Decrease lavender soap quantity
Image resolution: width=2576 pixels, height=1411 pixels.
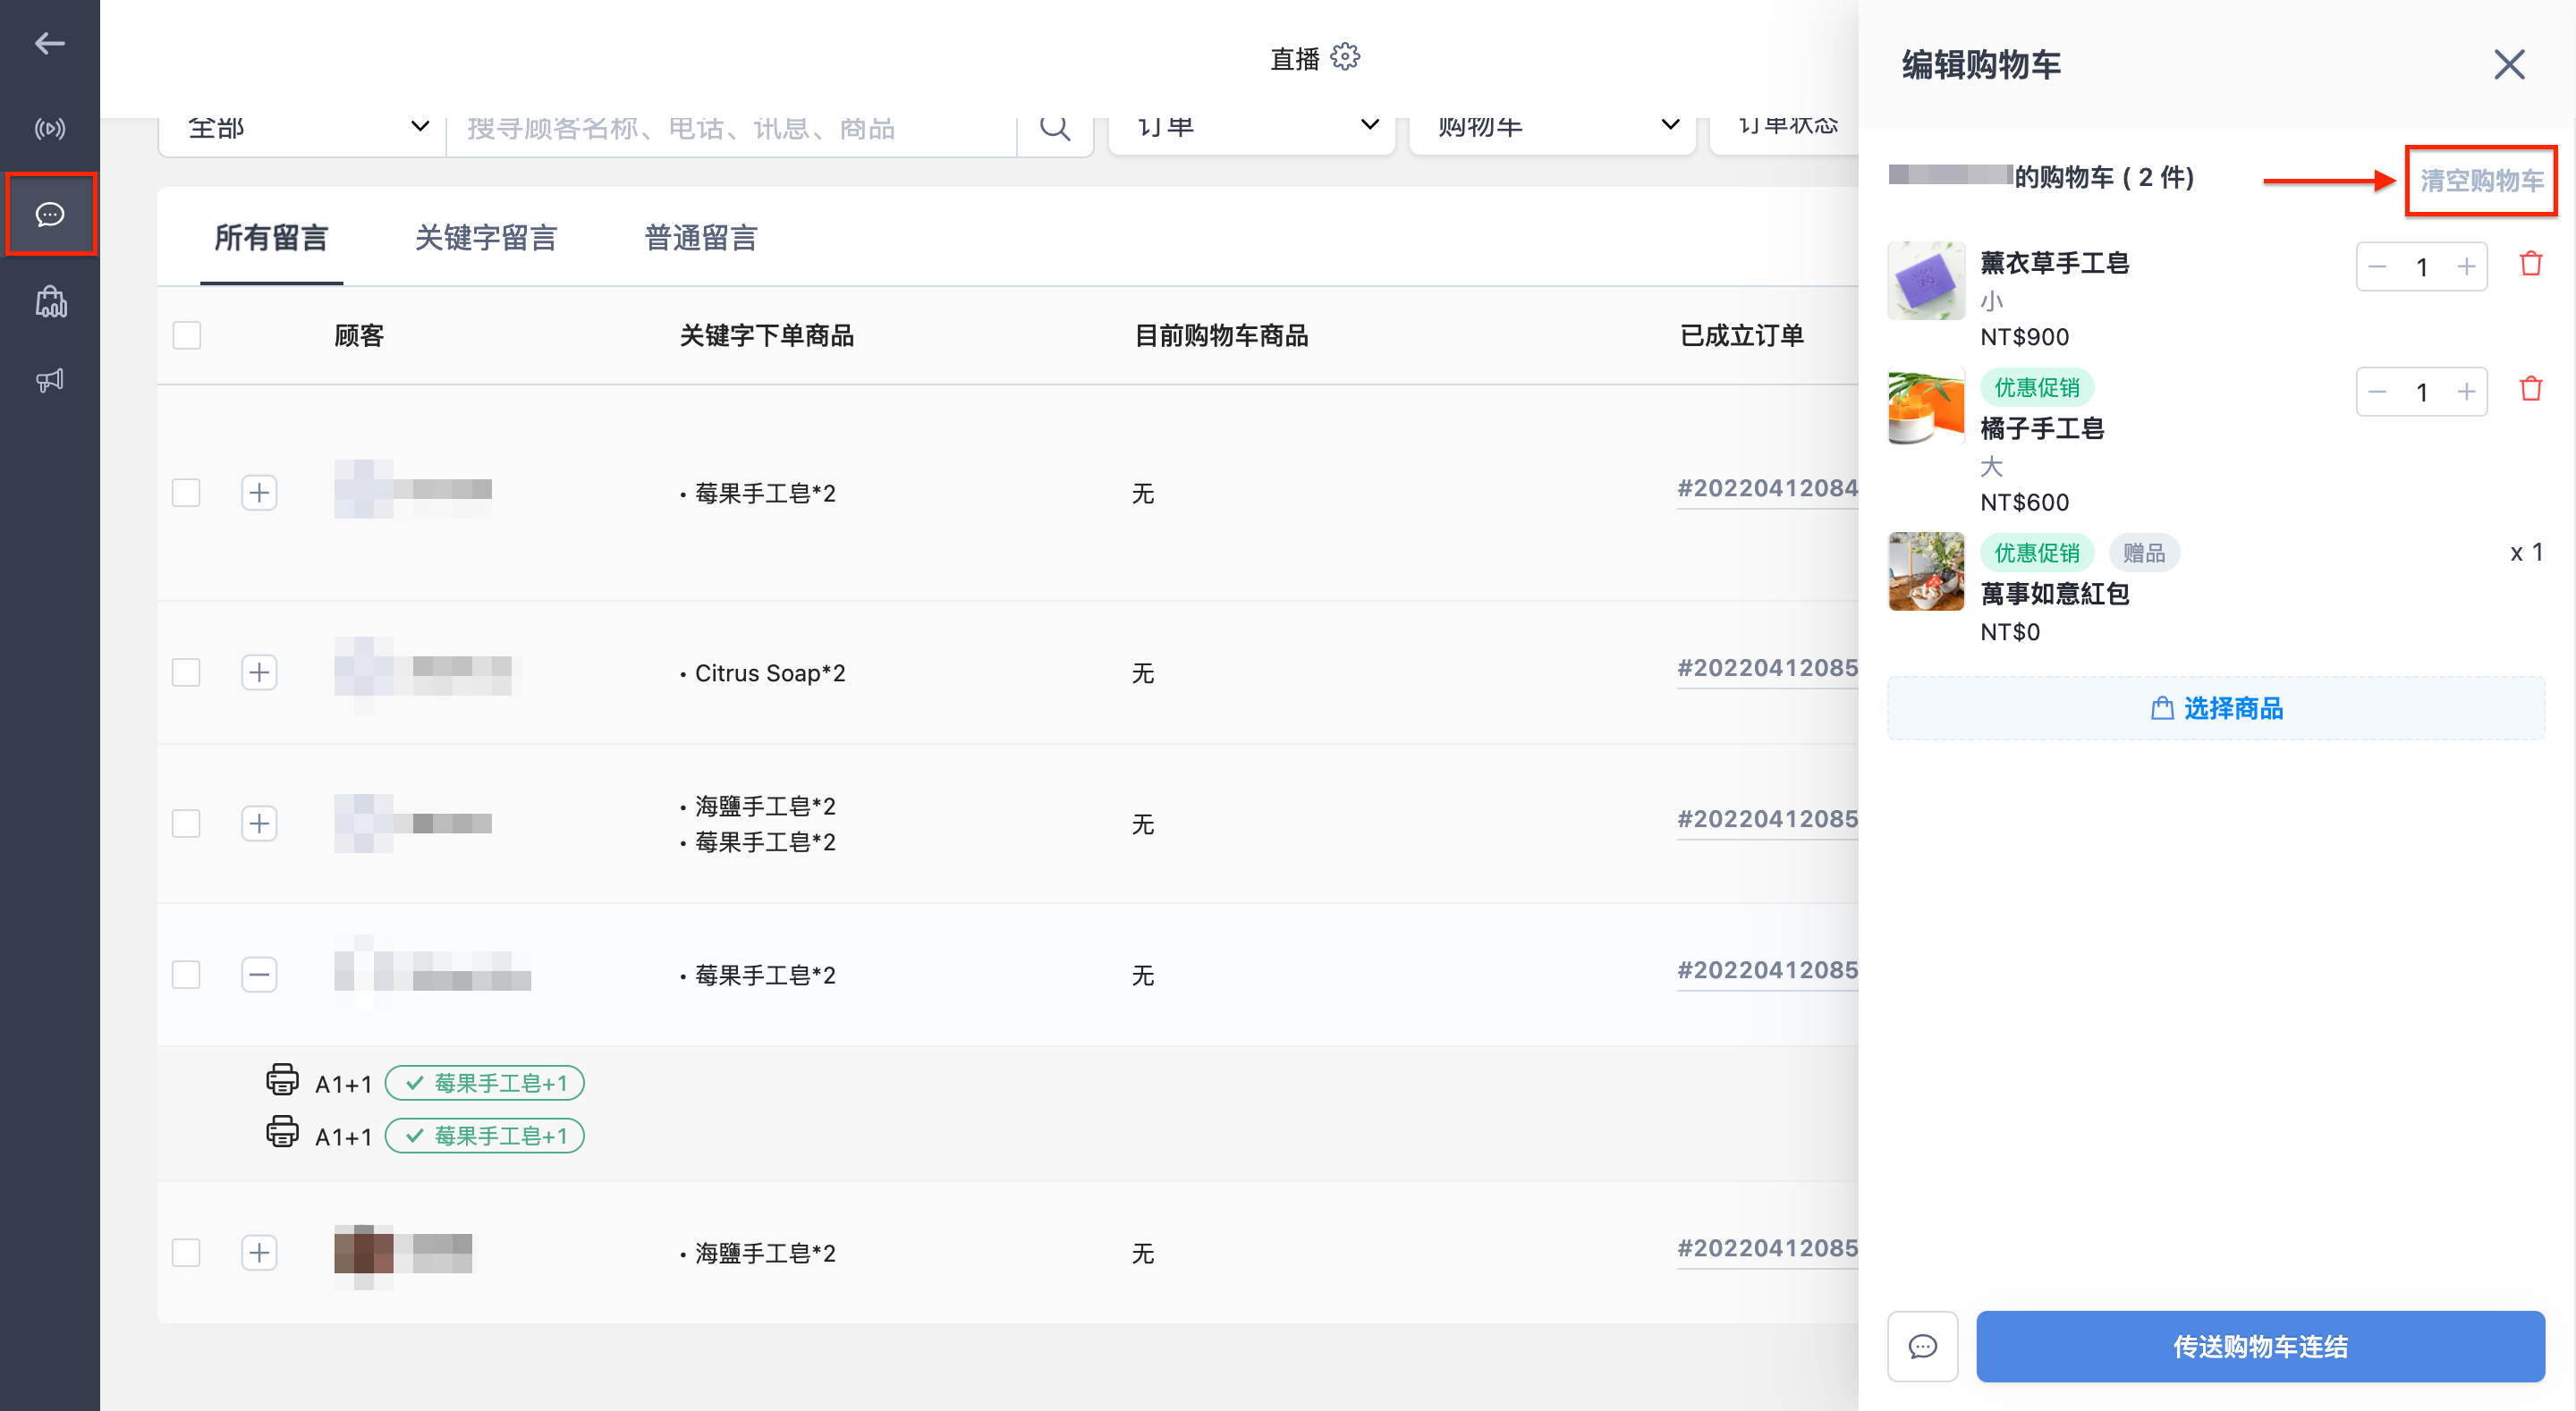[2378, 267]
